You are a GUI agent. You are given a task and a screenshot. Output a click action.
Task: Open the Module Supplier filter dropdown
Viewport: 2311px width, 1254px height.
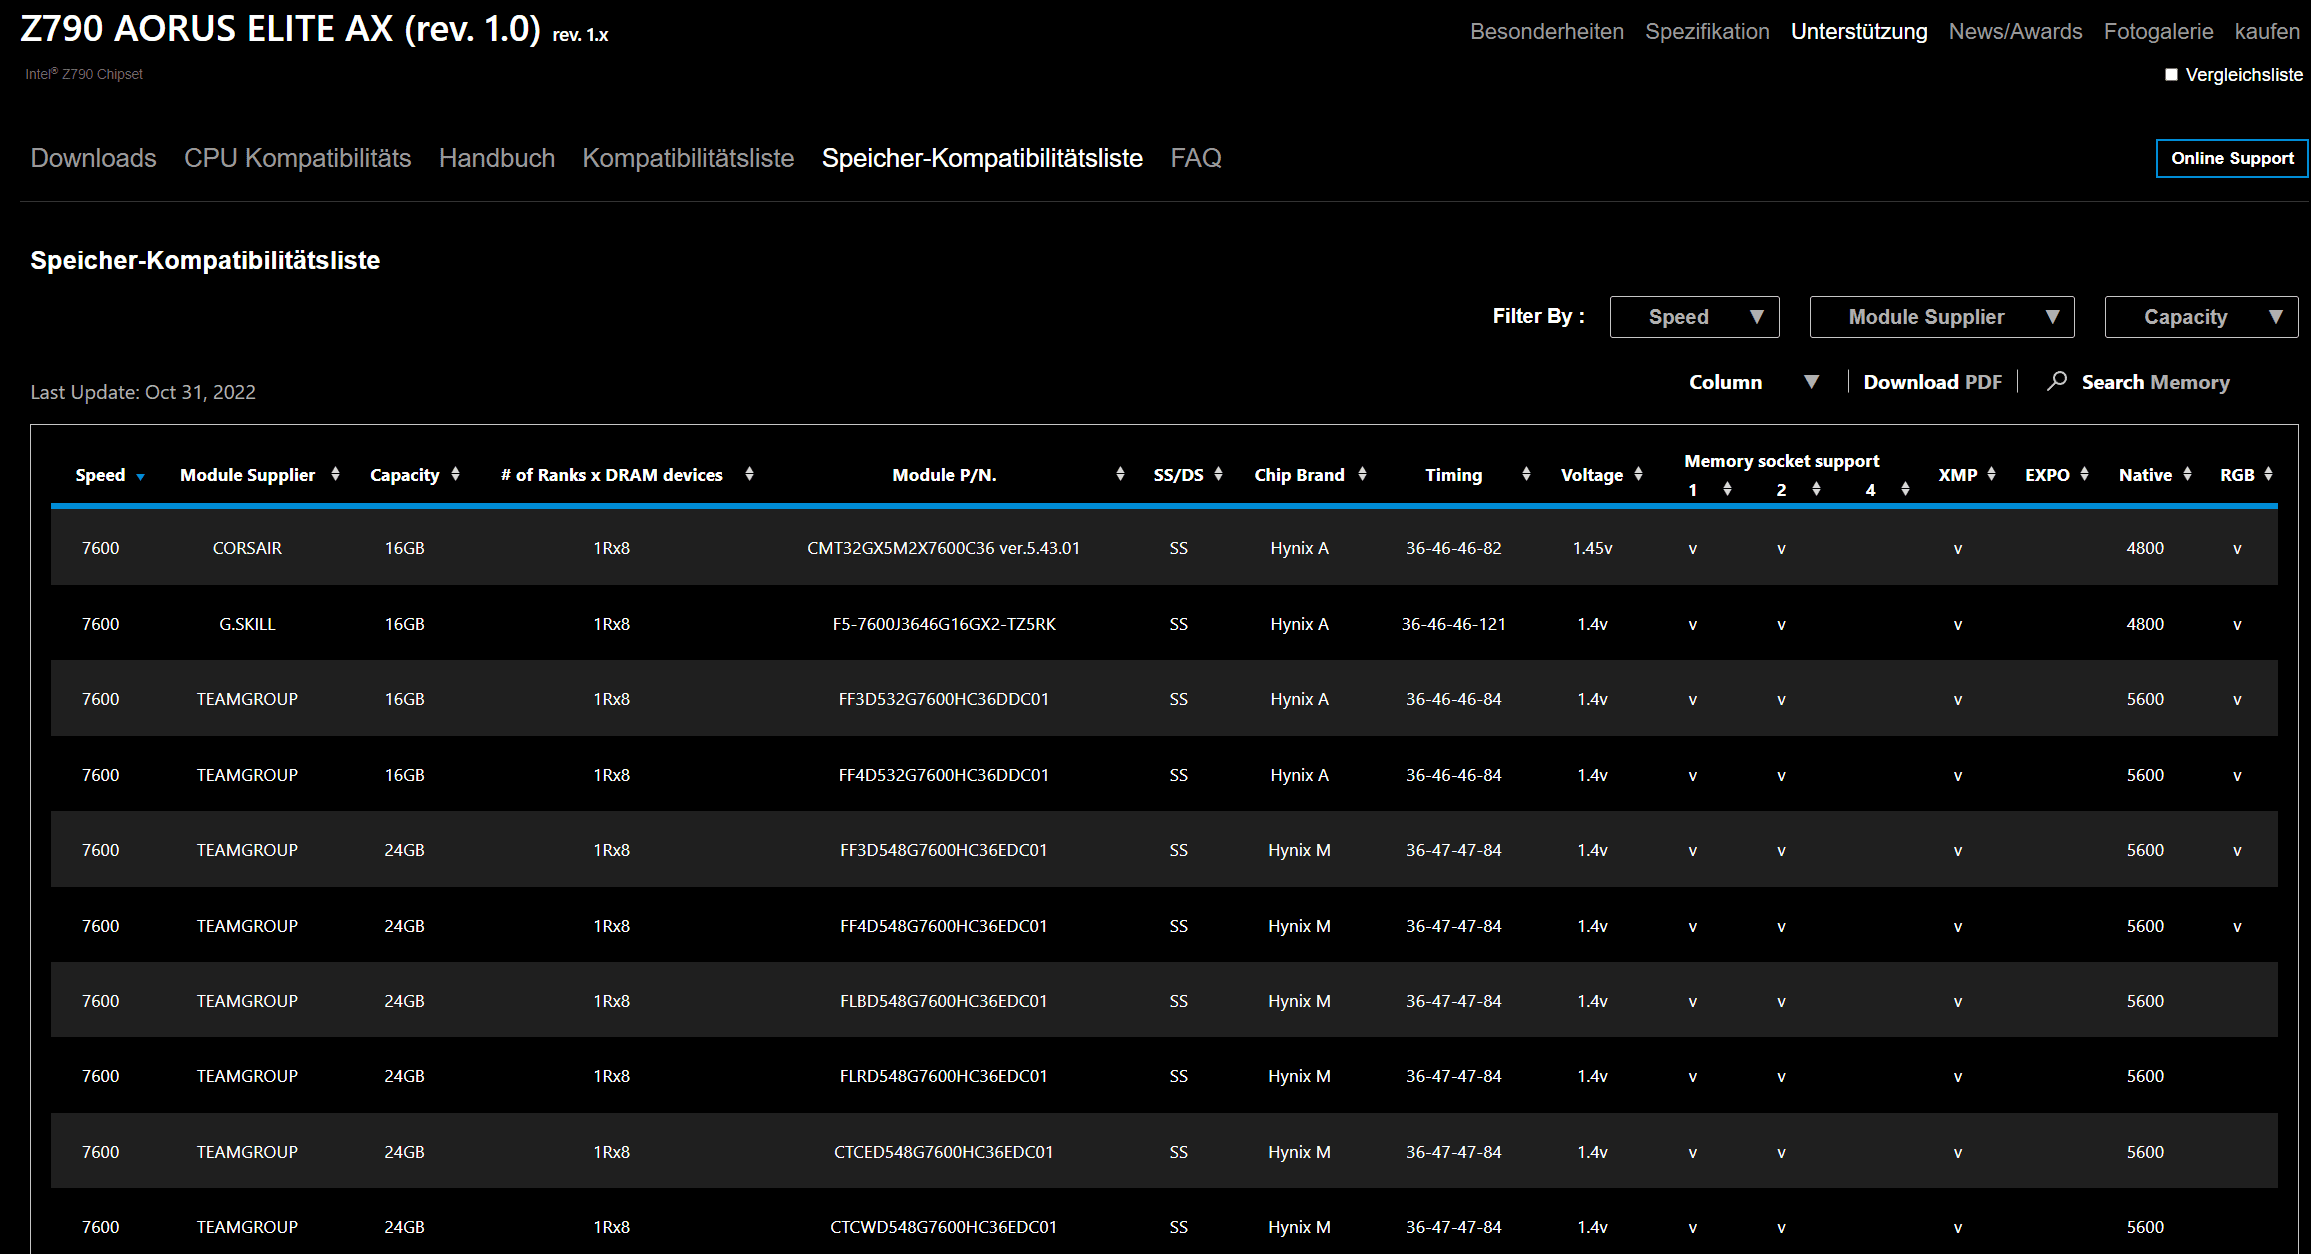point(1942,317)
